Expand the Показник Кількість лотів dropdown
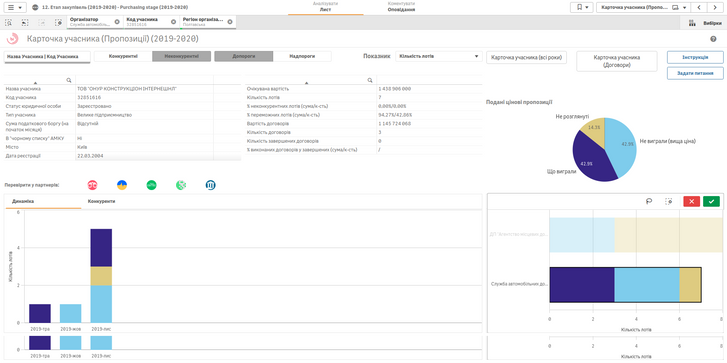Image resolution: width=727 pixels, height=363 pixels. click(x=439, y=57)
